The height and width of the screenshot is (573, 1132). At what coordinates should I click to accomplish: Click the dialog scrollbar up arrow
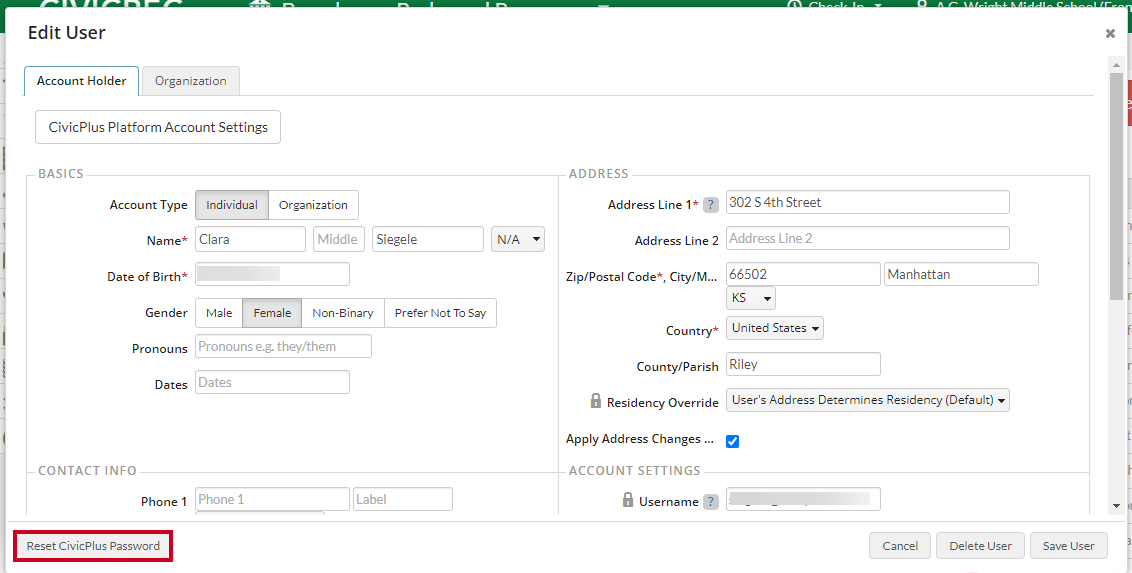tap(1117, 65)
